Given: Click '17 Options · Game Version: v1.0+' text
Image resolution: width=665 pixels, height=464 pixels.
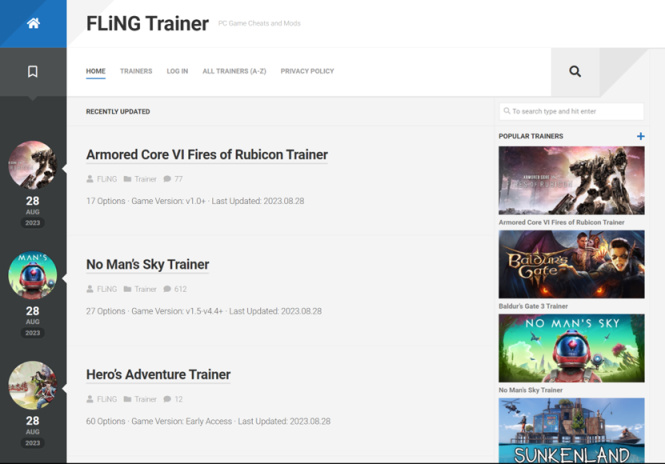Looking at the screenshot, I should coord(146,201).
